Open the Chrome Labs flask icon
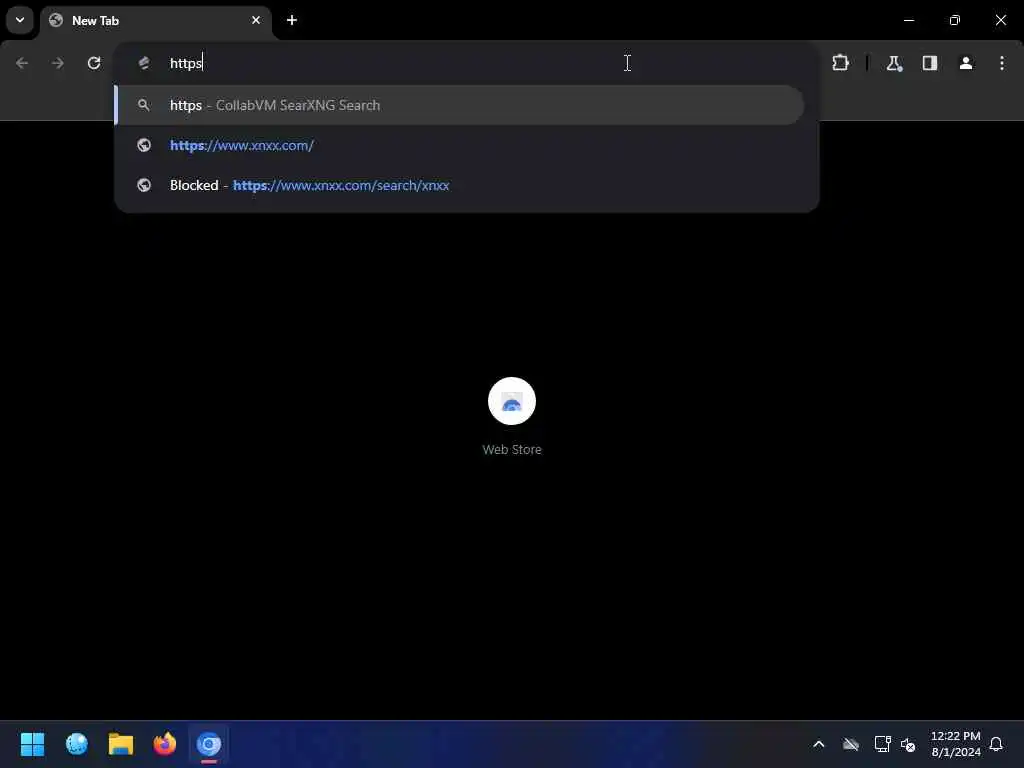The width and height of the screenshot is (1024, 768). click(894, 63)
